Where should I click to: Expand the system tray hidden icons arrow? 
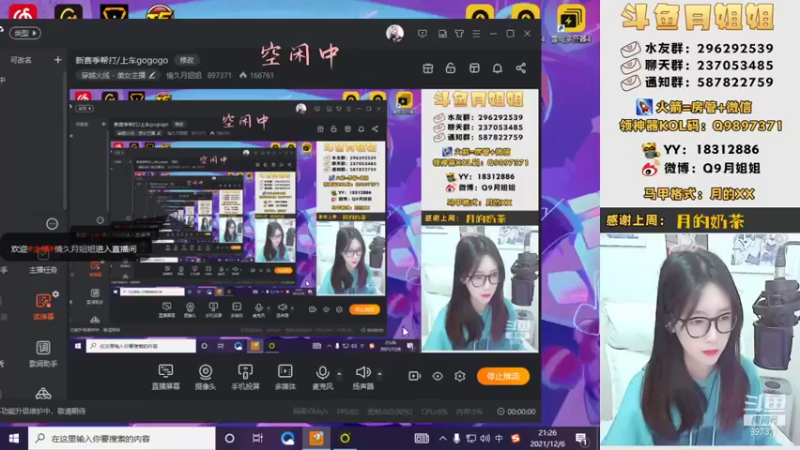pos(443,438)
